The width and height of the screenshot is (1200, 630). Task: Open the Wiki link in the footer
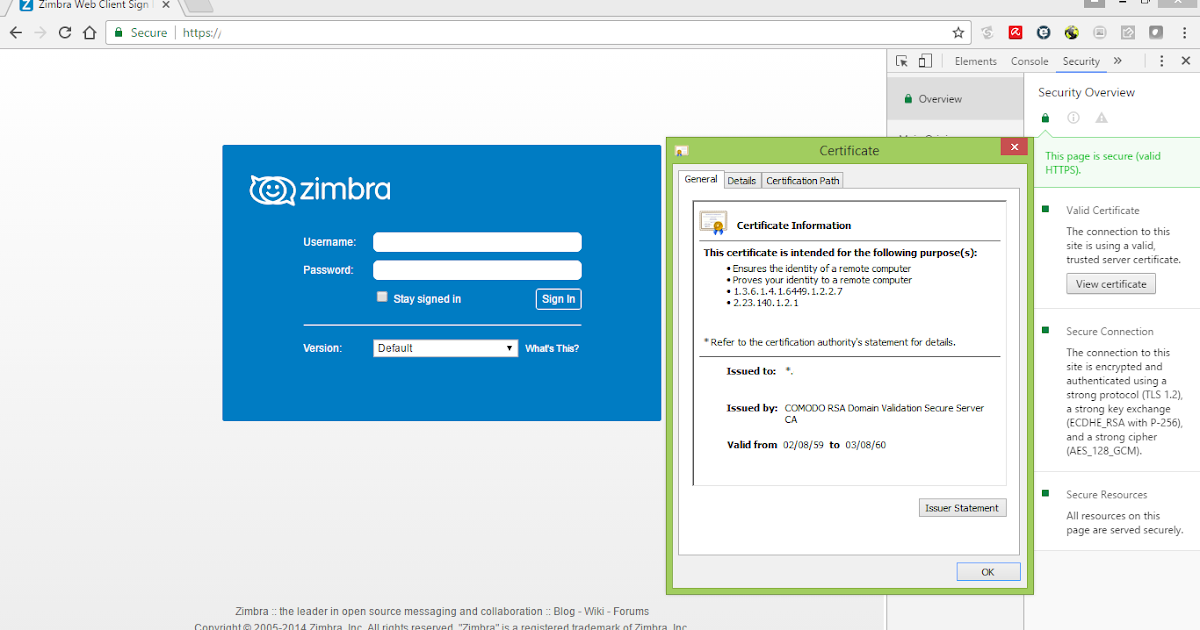(594, 611)
